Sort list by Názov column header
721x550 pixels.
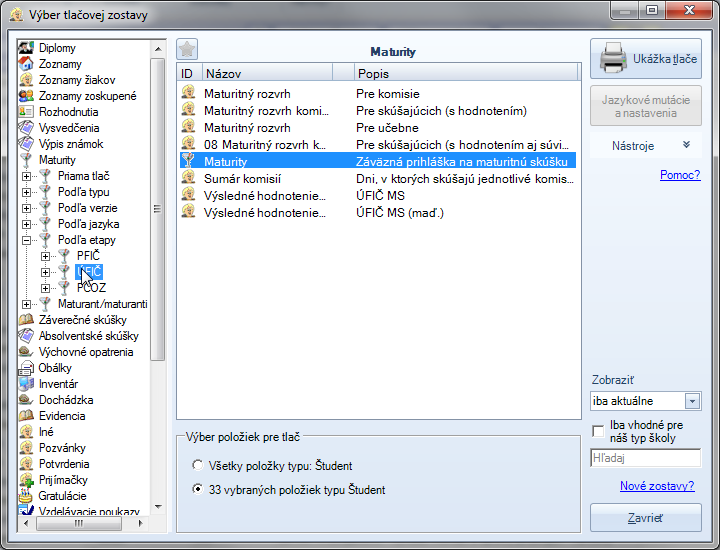click(x=268, y=73)
